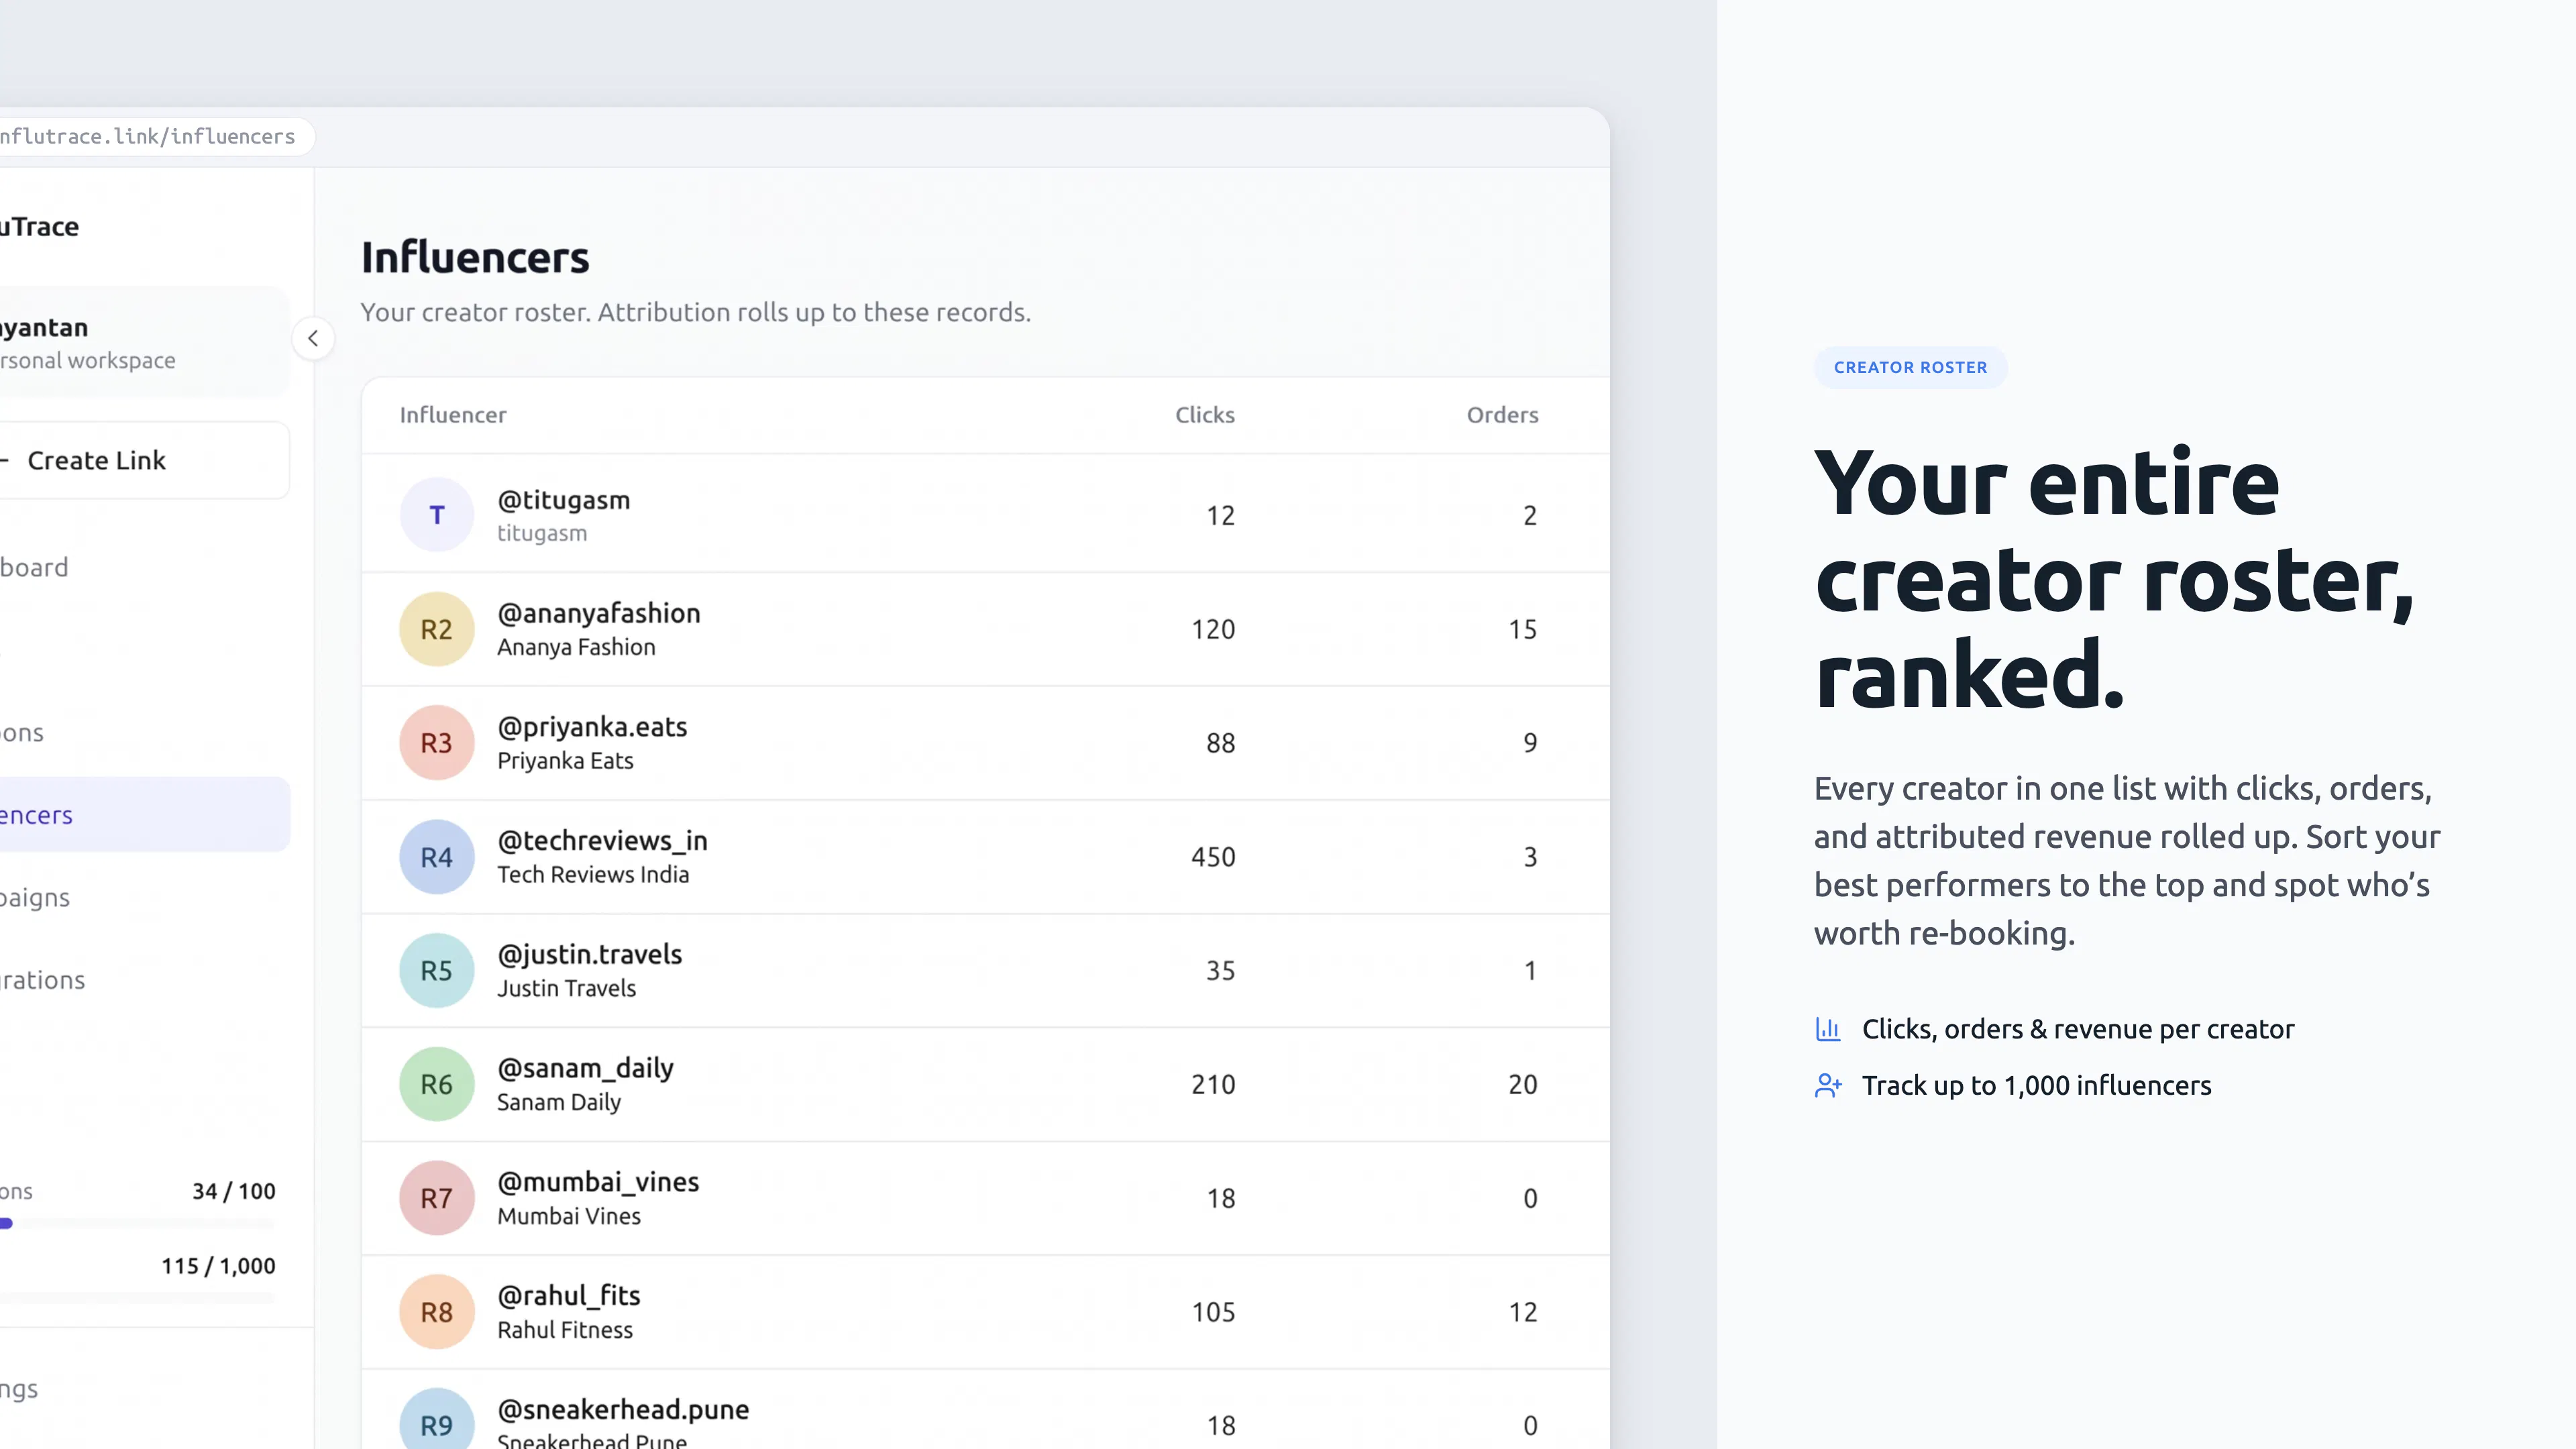Click the bar chart icon beside clicks feature
The width and height of the screenshot is (2576, 1449).
pos(1828,1029)
